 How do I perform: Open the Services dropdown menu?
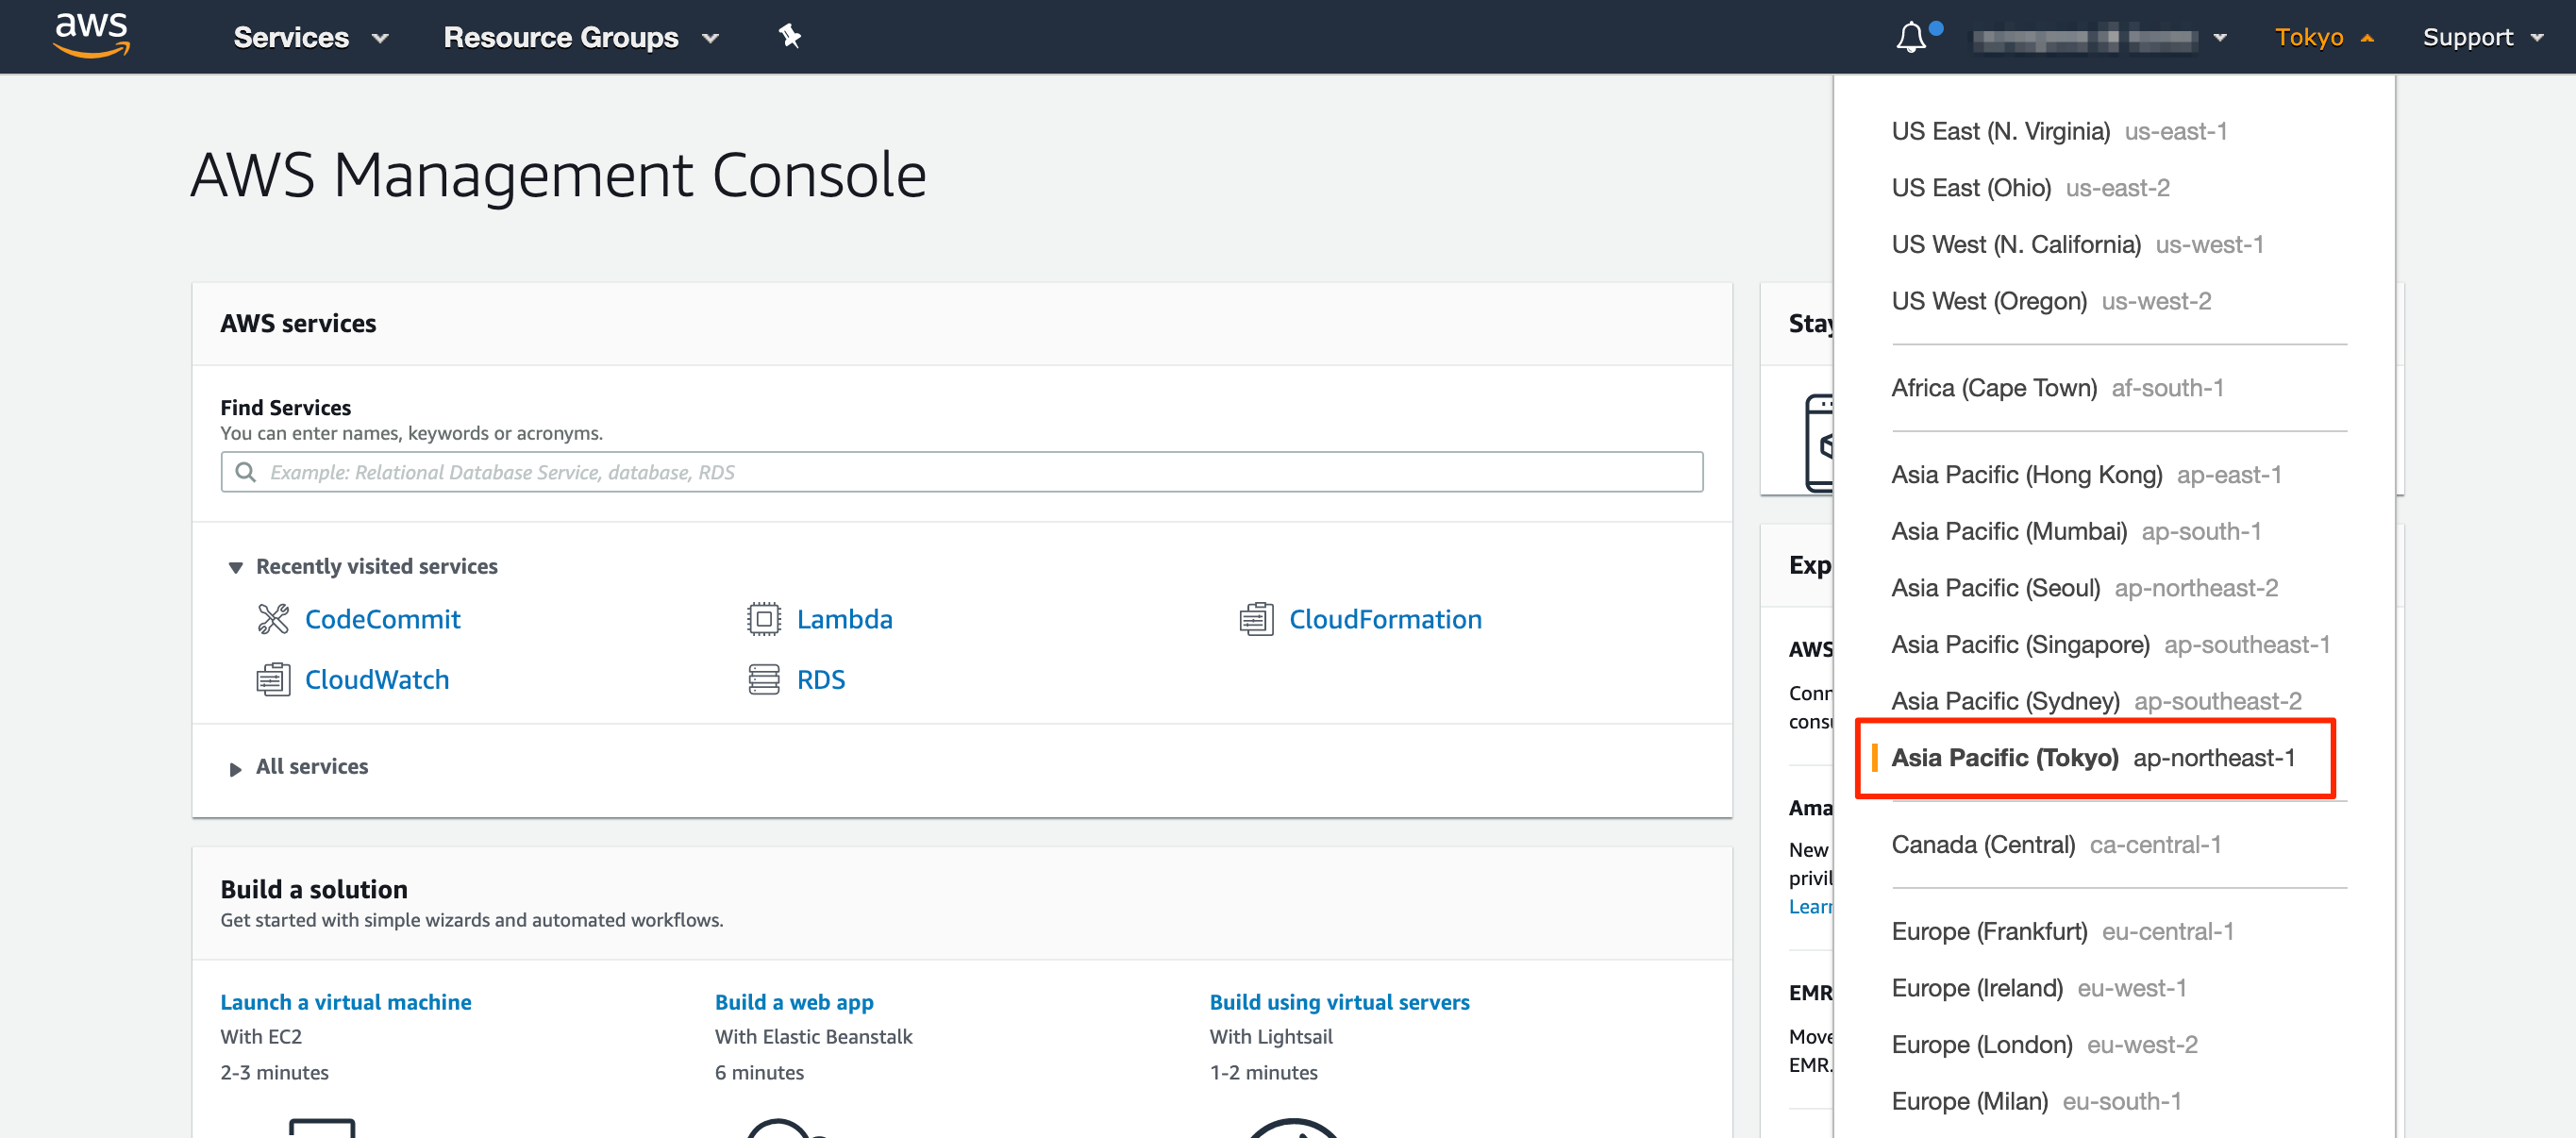pos(311,37)
